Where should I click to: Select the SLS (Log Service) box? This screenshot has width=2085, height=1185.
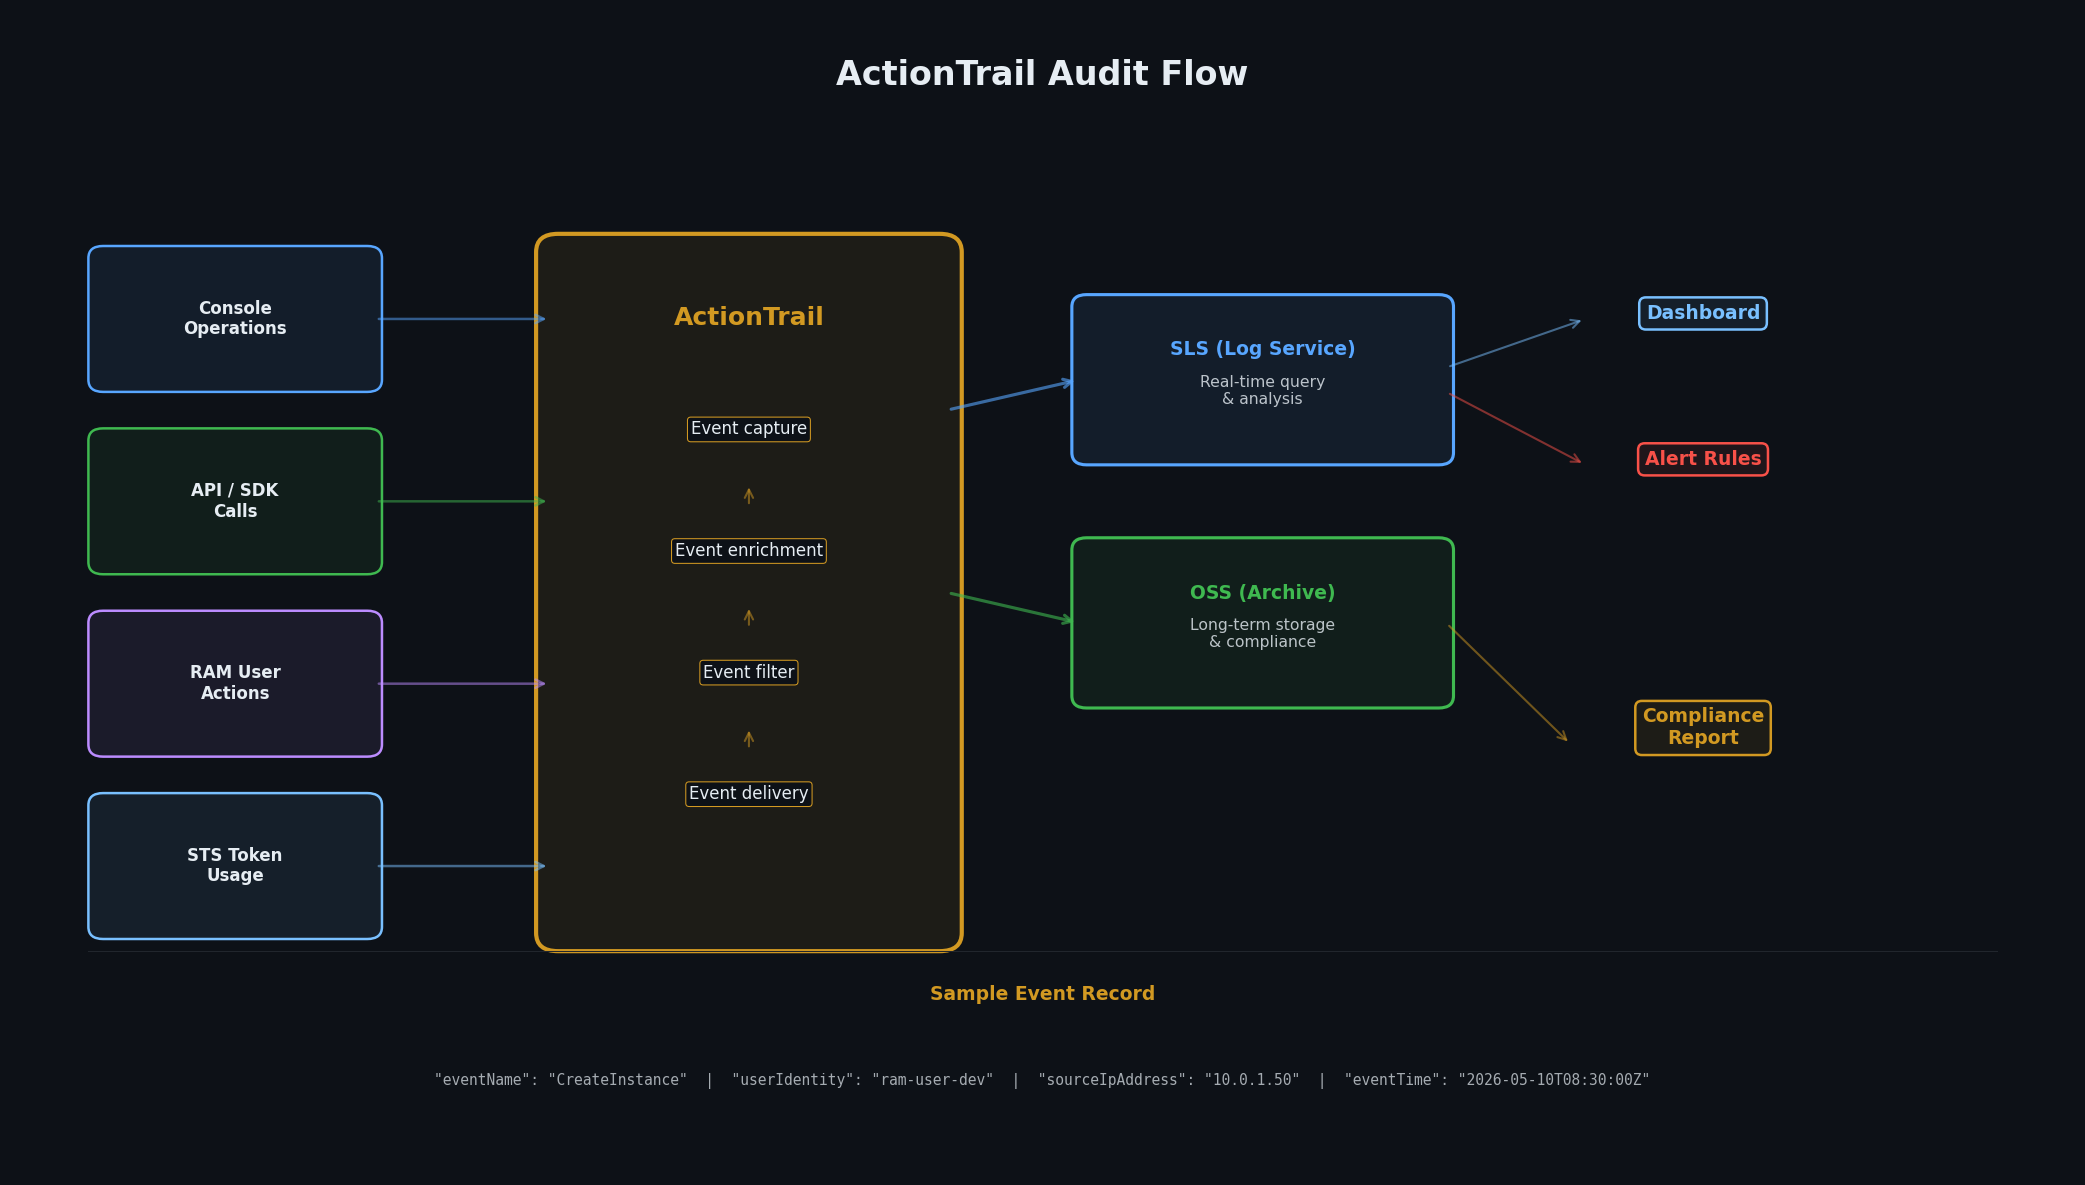[1262, 380]
